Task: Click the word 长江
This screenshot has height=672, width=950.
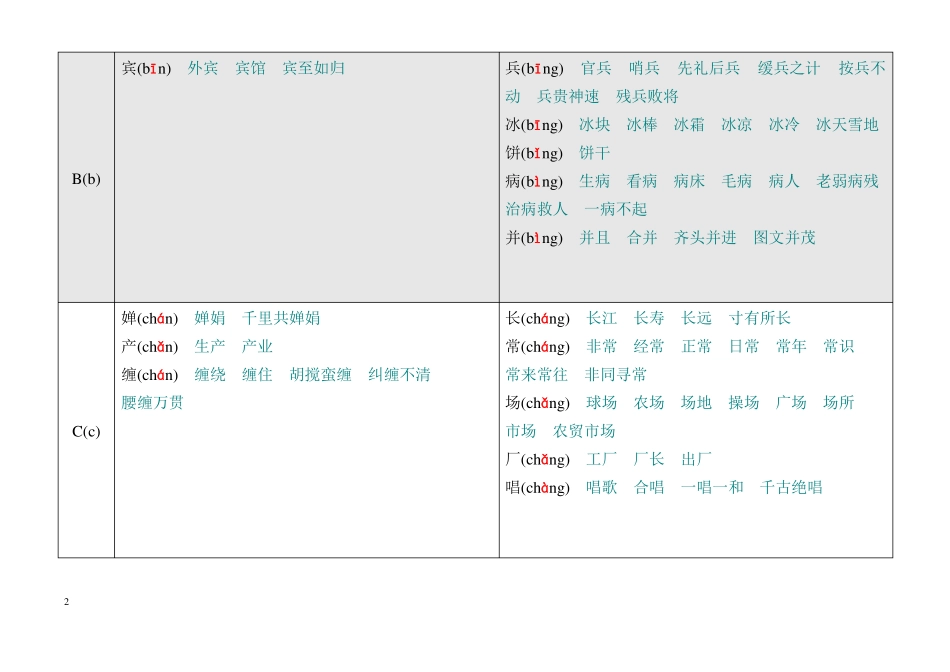Action: coord(602,318)
